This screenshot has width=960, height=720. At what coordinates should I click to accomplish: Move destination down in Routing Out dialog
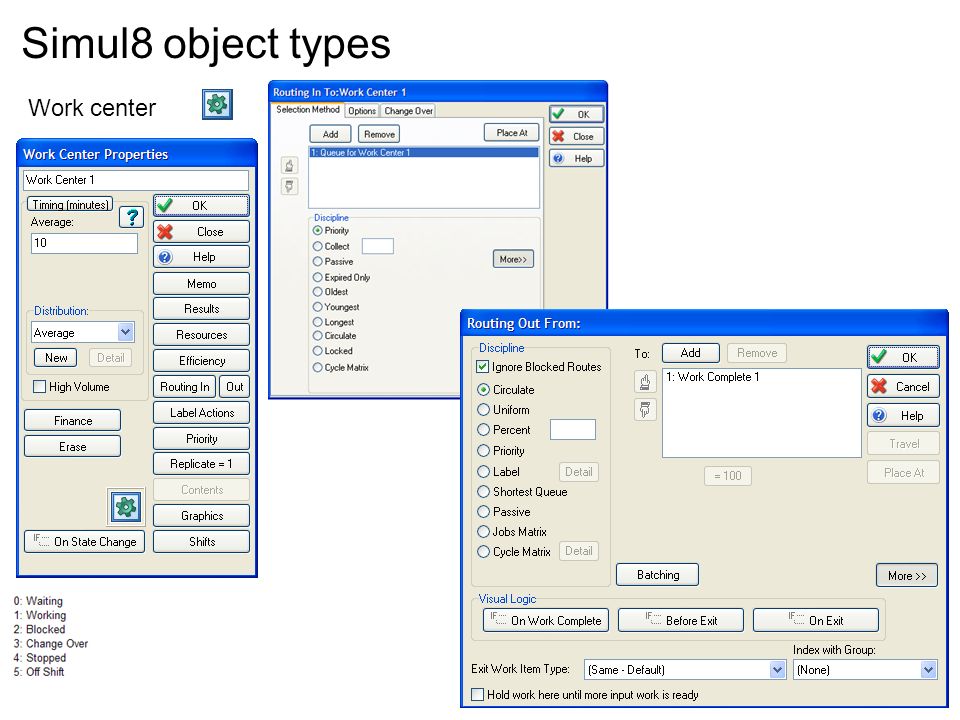point(645,409)
